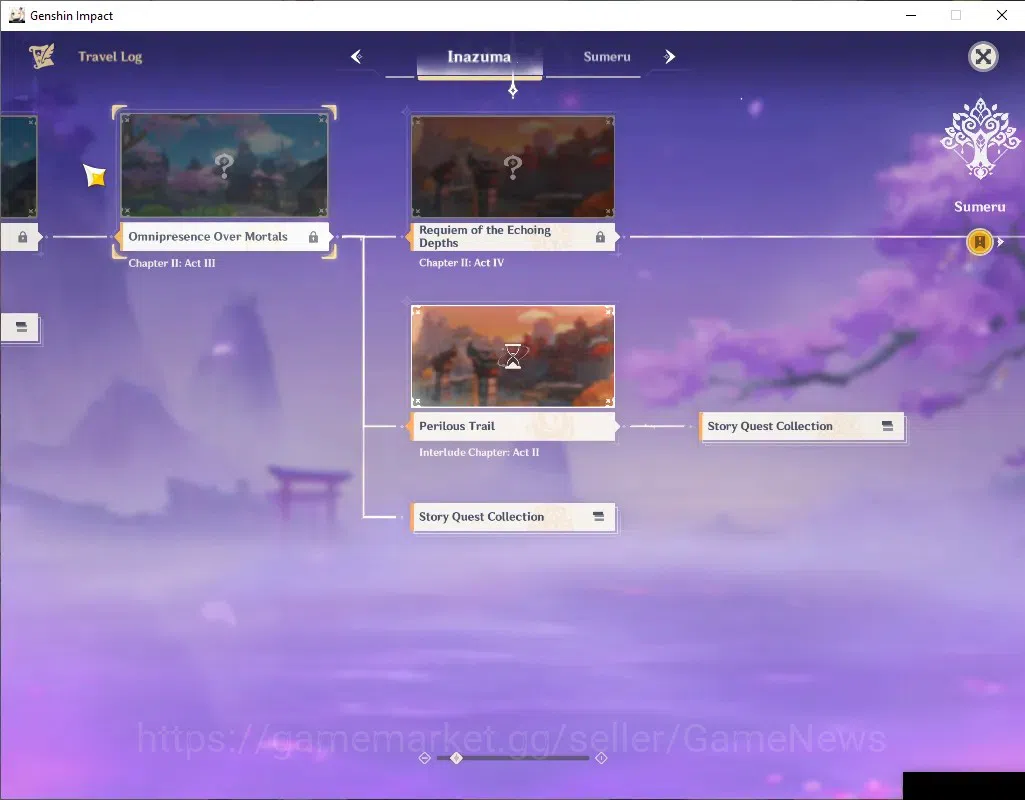
Task: Click the gold bookmark node toward Sumeru
Action: click(979, 242)
